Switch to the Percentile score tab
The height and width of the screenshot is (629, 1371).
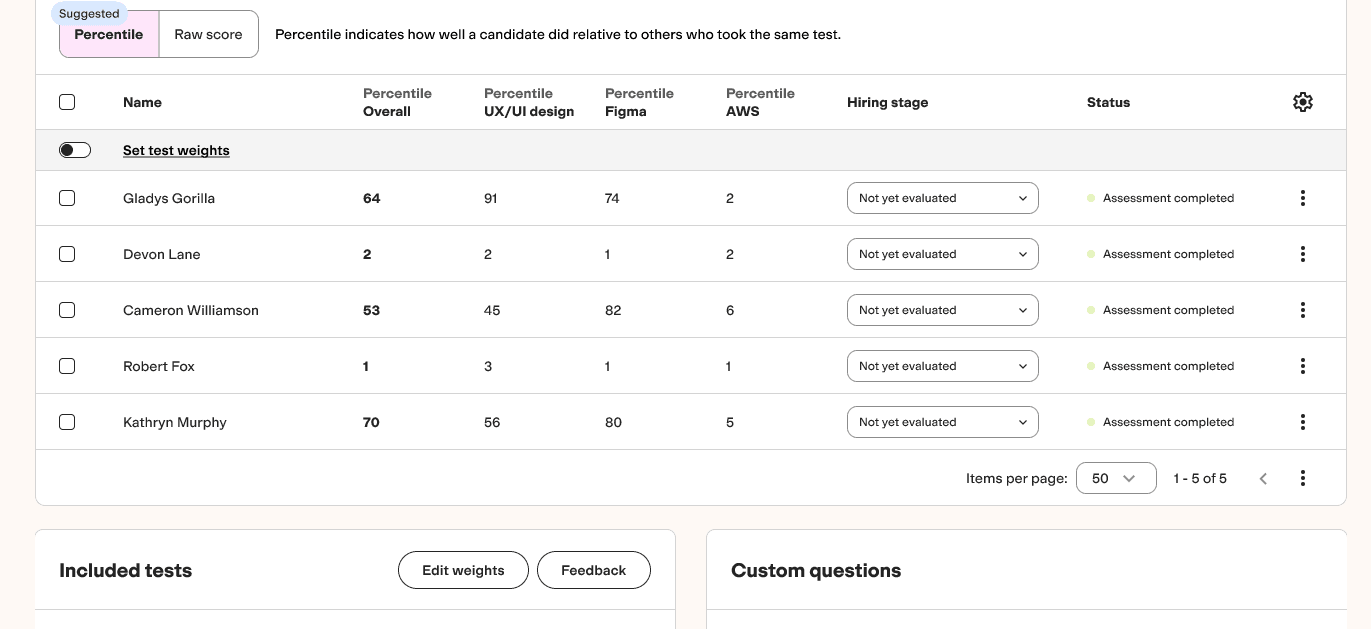pos(109,34)
